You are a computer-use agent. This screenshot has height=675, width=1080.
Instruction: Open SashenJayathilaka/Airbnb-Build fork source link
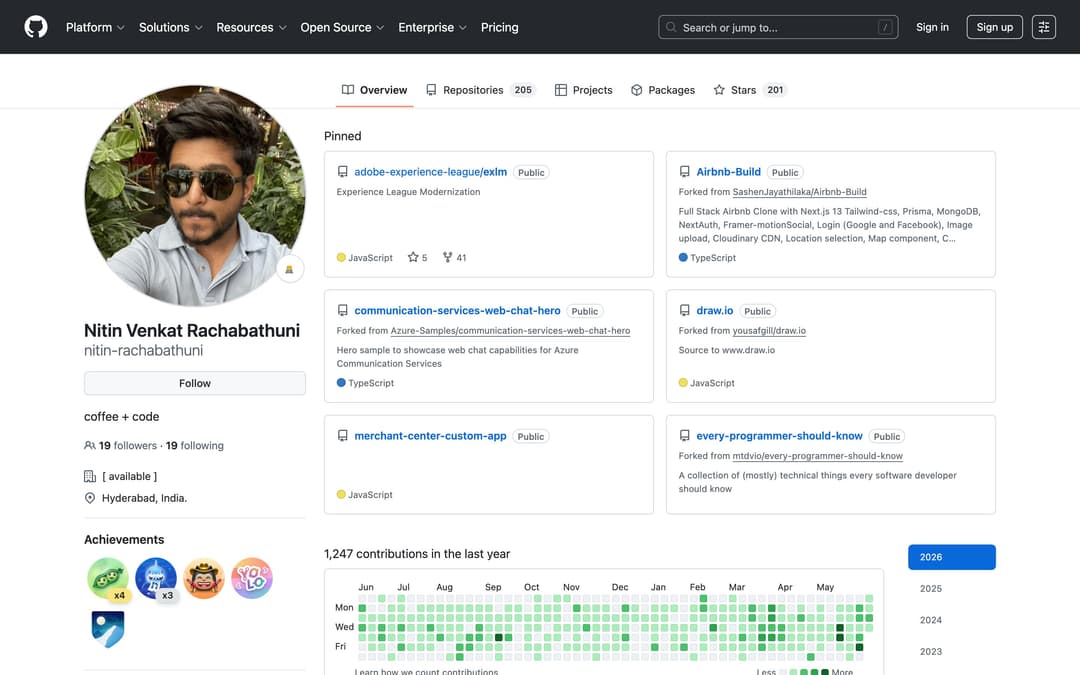tap(799, 192)
